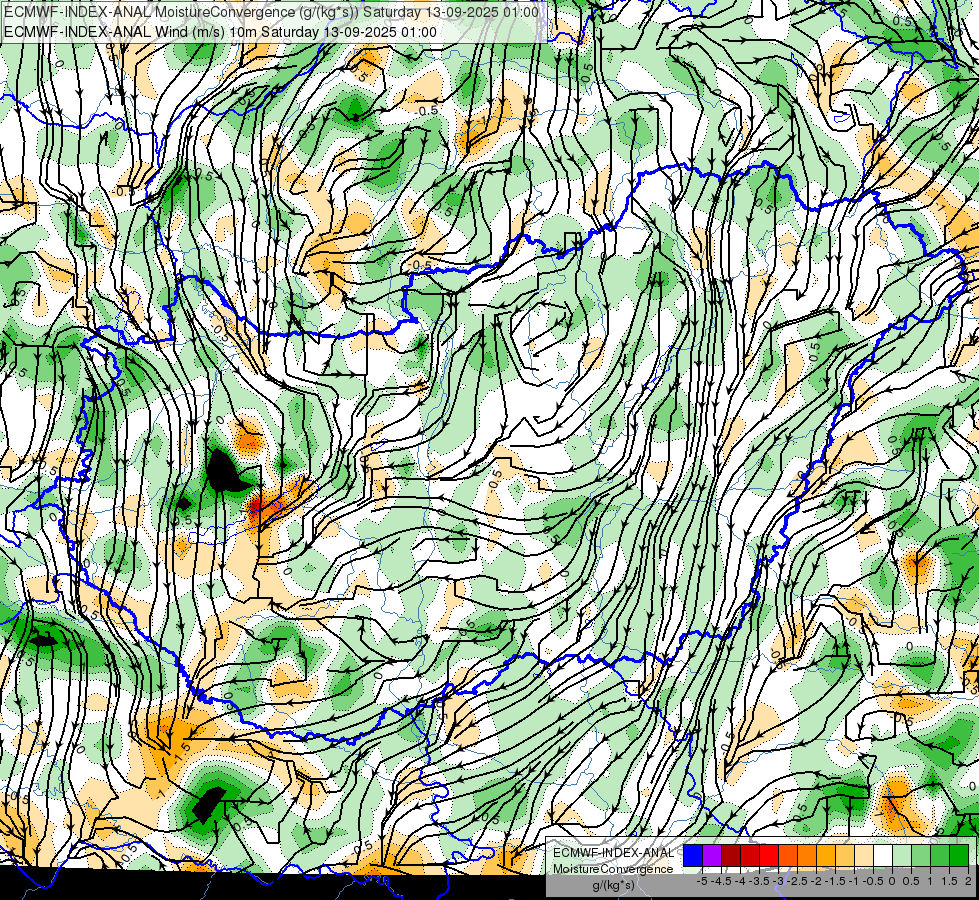
Task: Click the legend tick value -5
Action: [702, 881]
